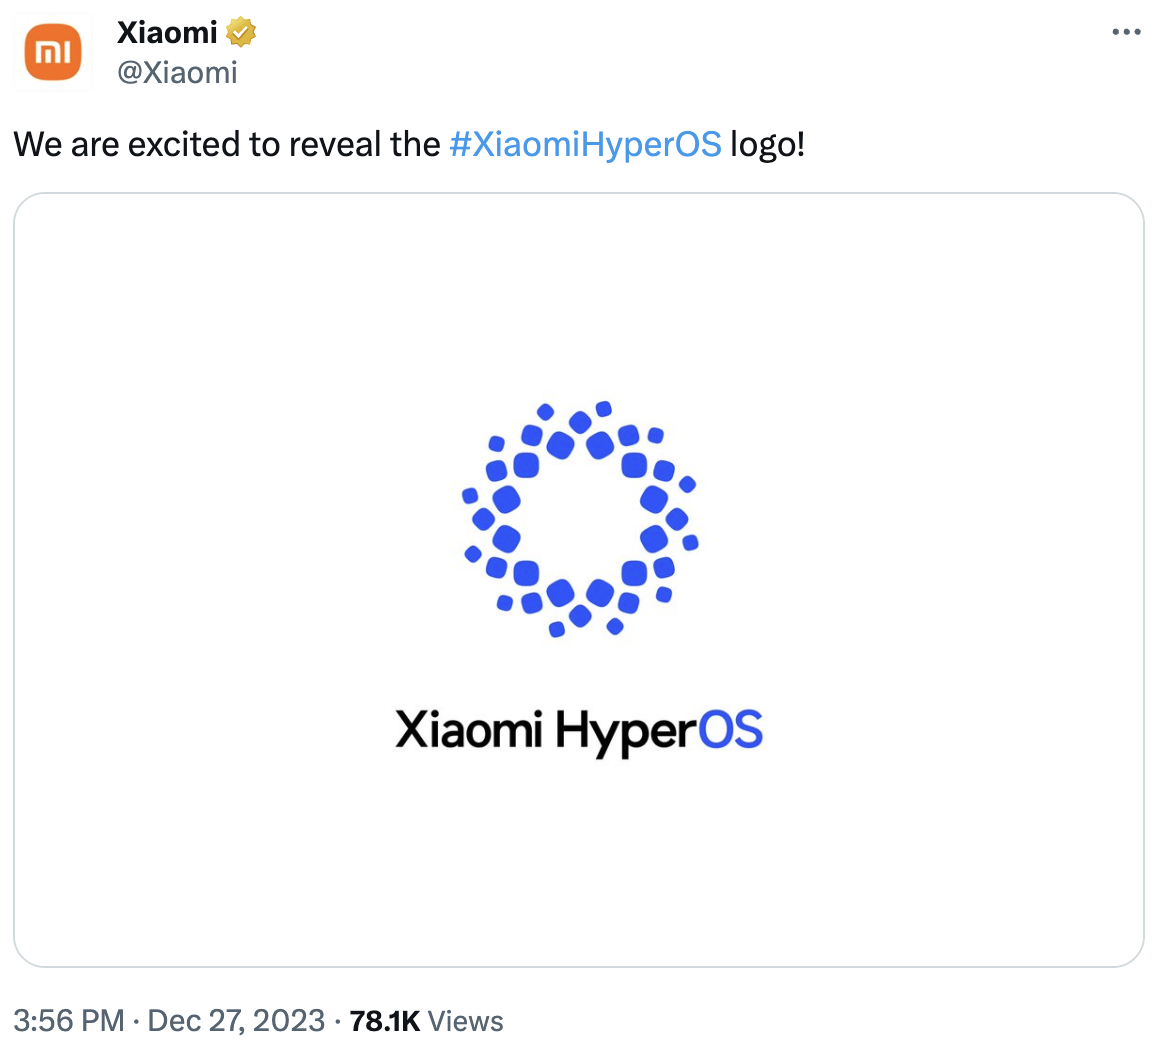This screenshot has height=1054, width=1158.
Task: Click the word "reveal" in the tweet text
Action: (335, 144)
